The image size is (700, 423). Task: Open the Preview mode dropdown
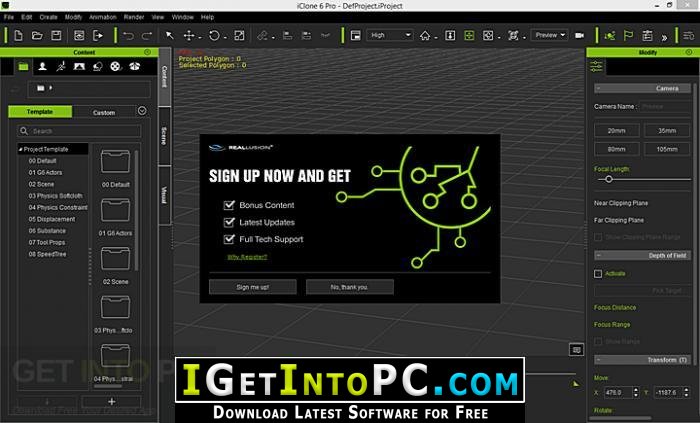coord(550,35)
